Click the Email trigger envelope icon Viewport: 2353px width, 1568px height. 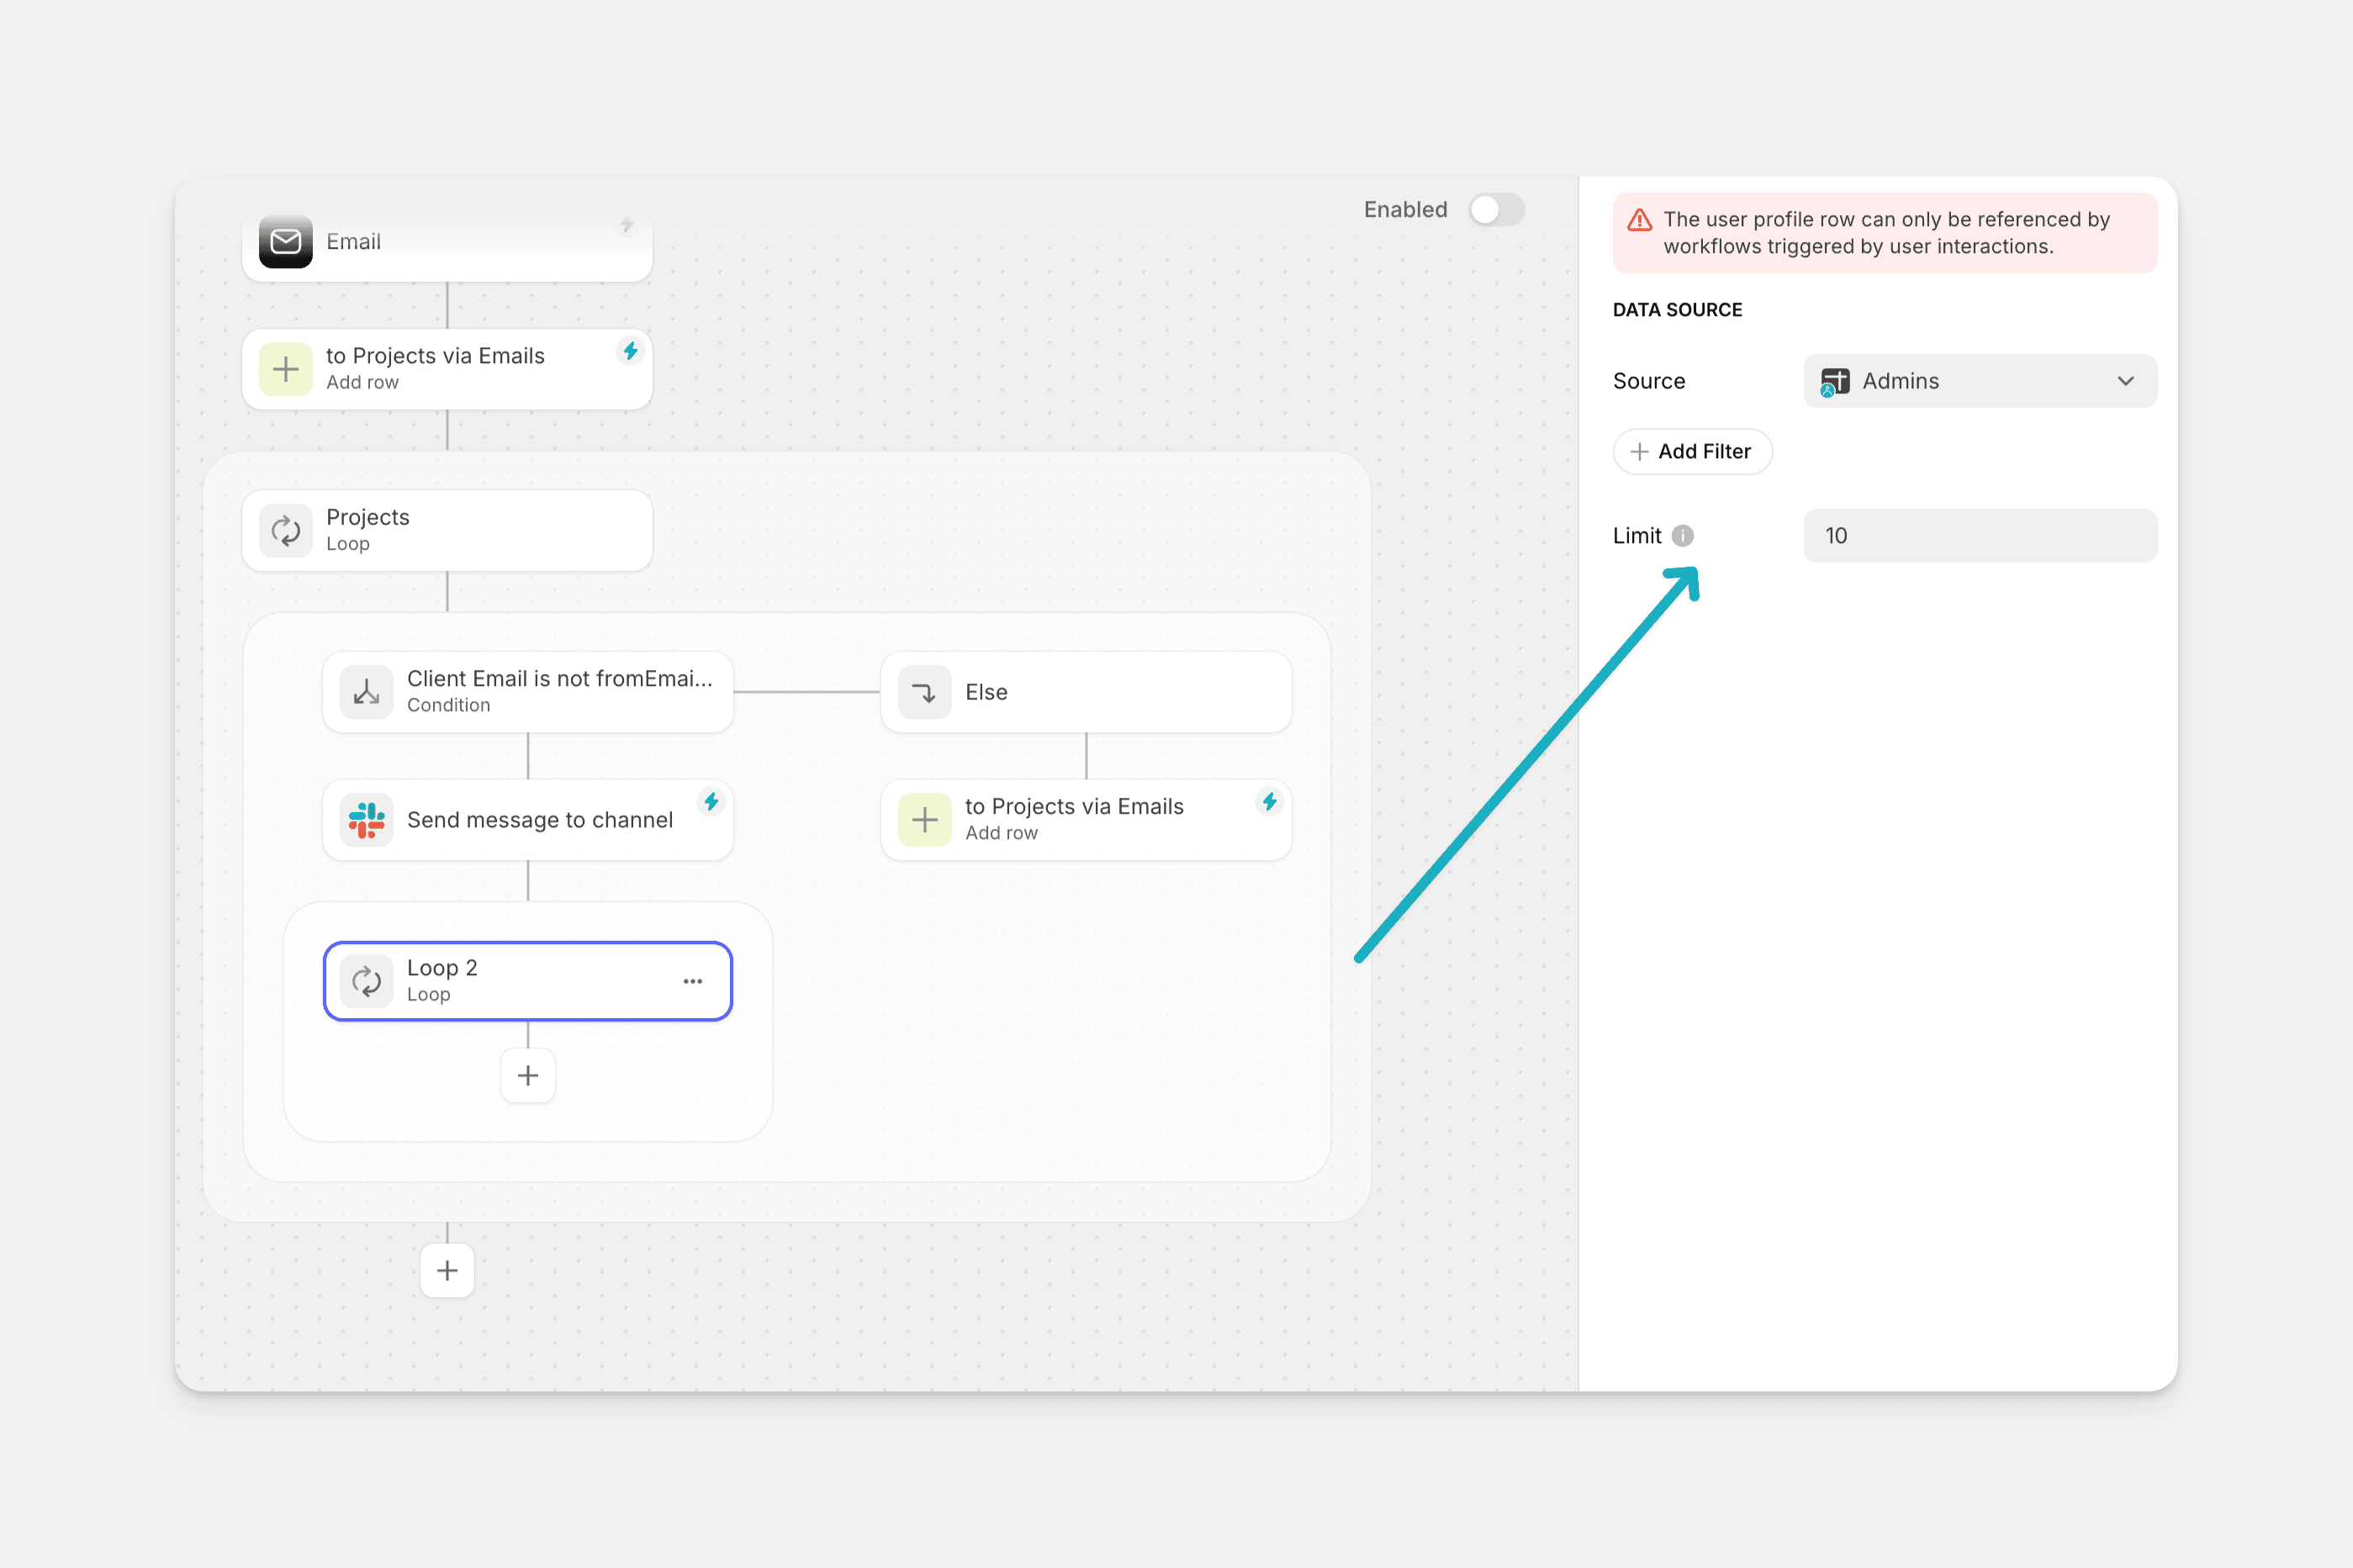[285, 241]
